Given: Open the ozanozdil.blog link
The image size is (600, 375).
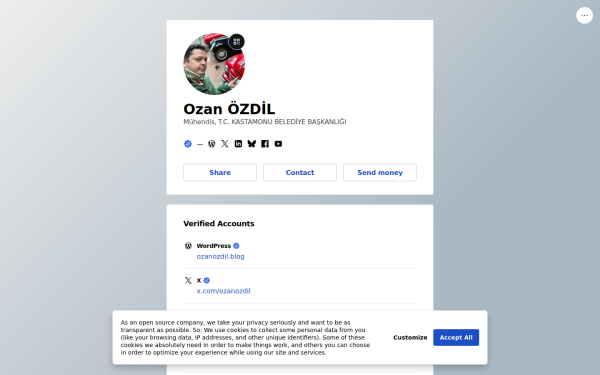Looking at the screenshot, I should (x=220, y=257).
